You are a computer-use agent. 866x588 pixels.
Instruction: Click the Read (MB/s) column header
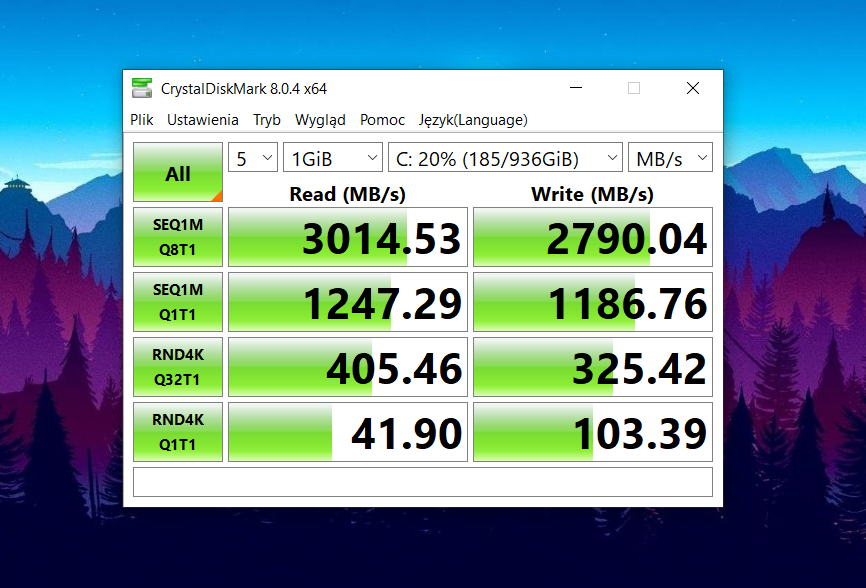point(347,194)
